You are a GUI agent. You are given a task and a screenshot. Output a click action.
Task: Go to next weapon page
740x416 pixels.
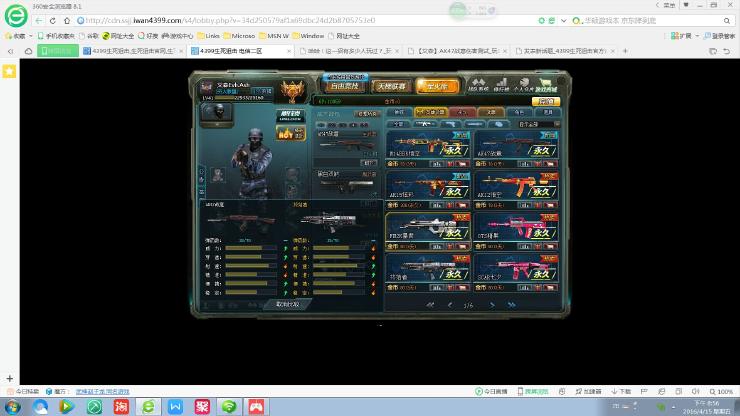492,305
